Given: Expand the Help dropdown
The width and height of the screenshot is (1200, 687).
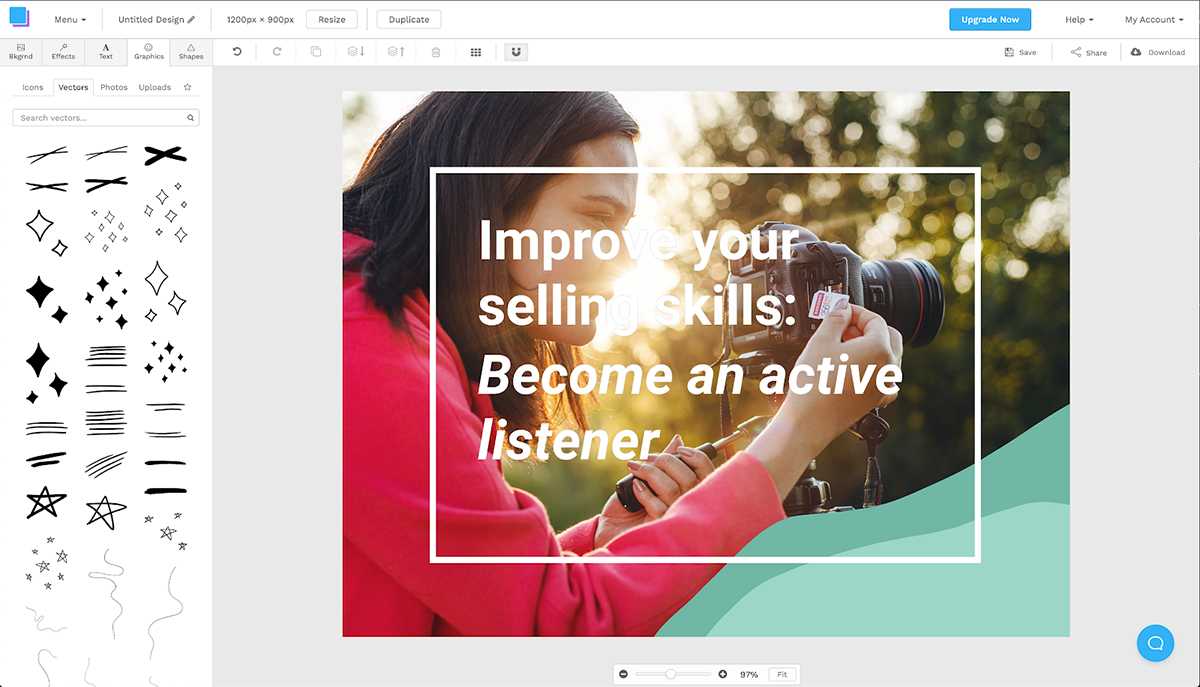Looking at the screenshot, I should click(1079, 20).
